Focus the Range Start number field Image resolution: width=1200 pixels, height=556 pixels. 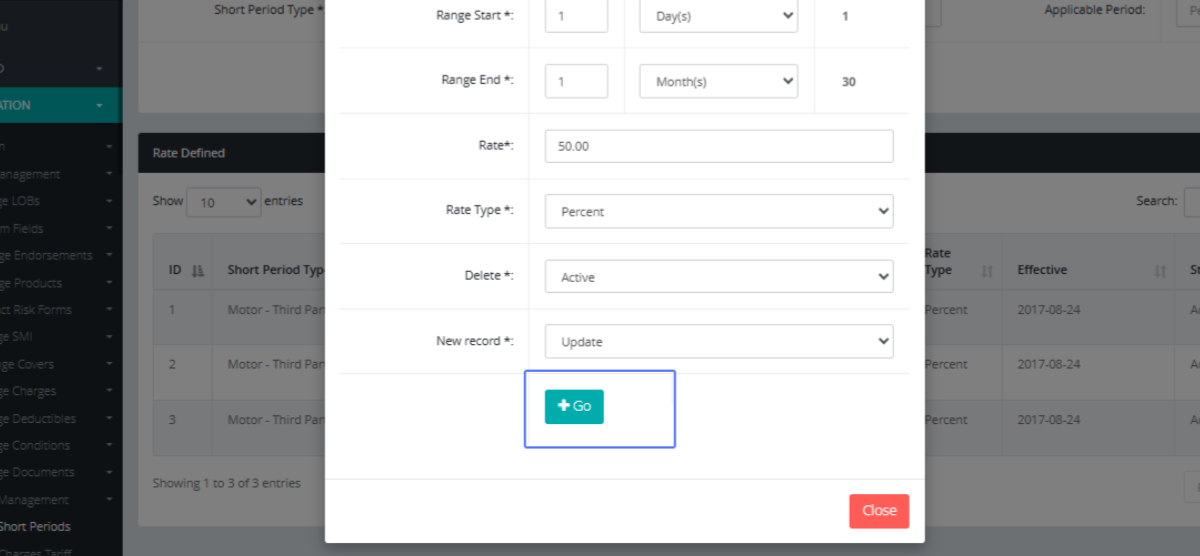coord(576,17)
